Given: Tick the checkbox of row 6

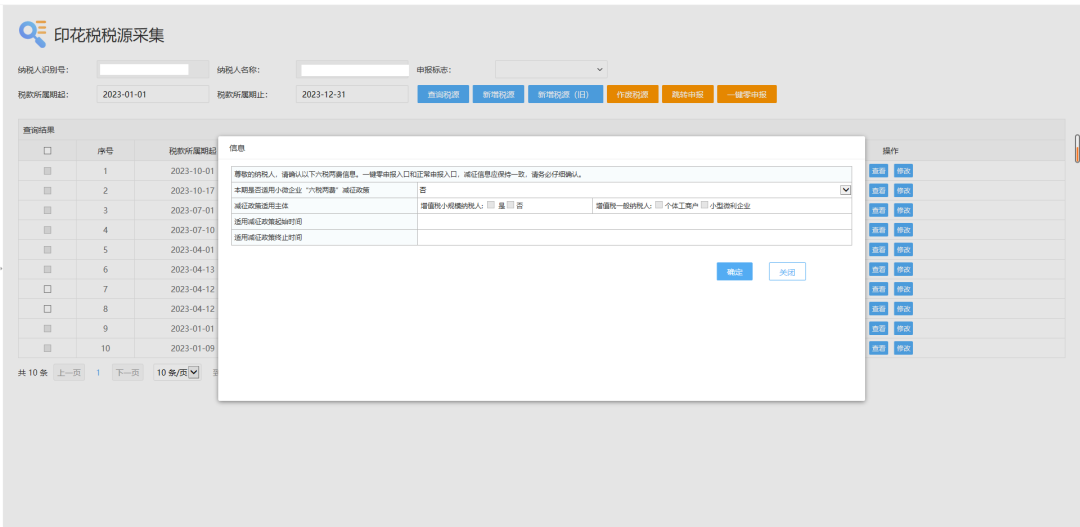Looking at the screenshot, I should click(x=48, y=269).
